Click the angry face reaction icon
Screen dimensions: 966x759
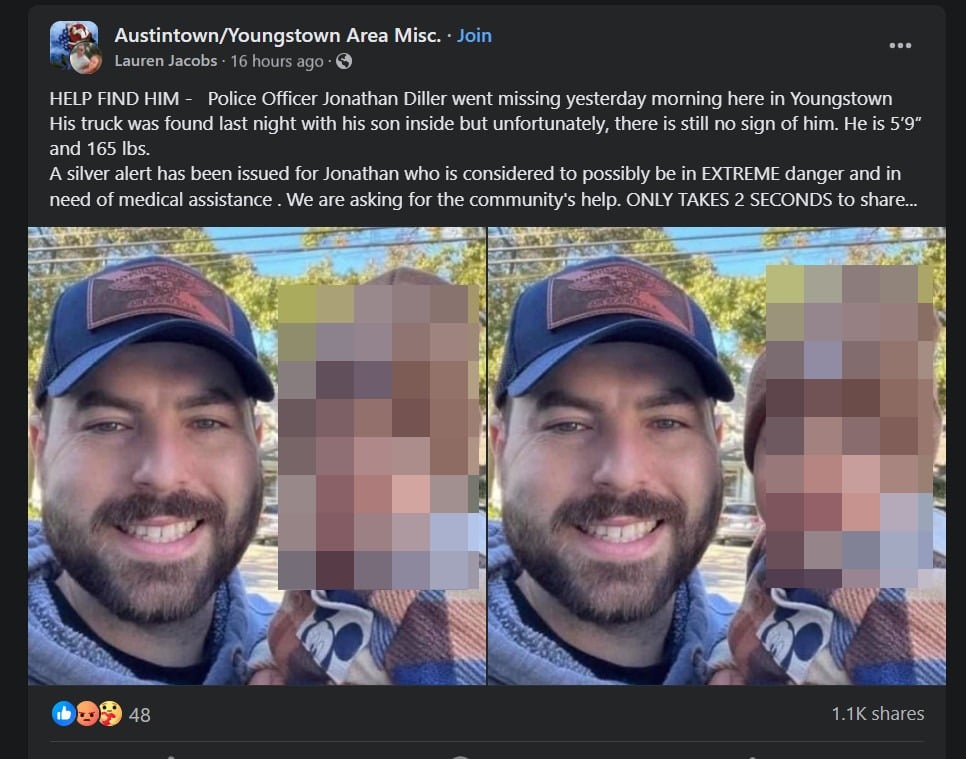[x=87, y=714]
